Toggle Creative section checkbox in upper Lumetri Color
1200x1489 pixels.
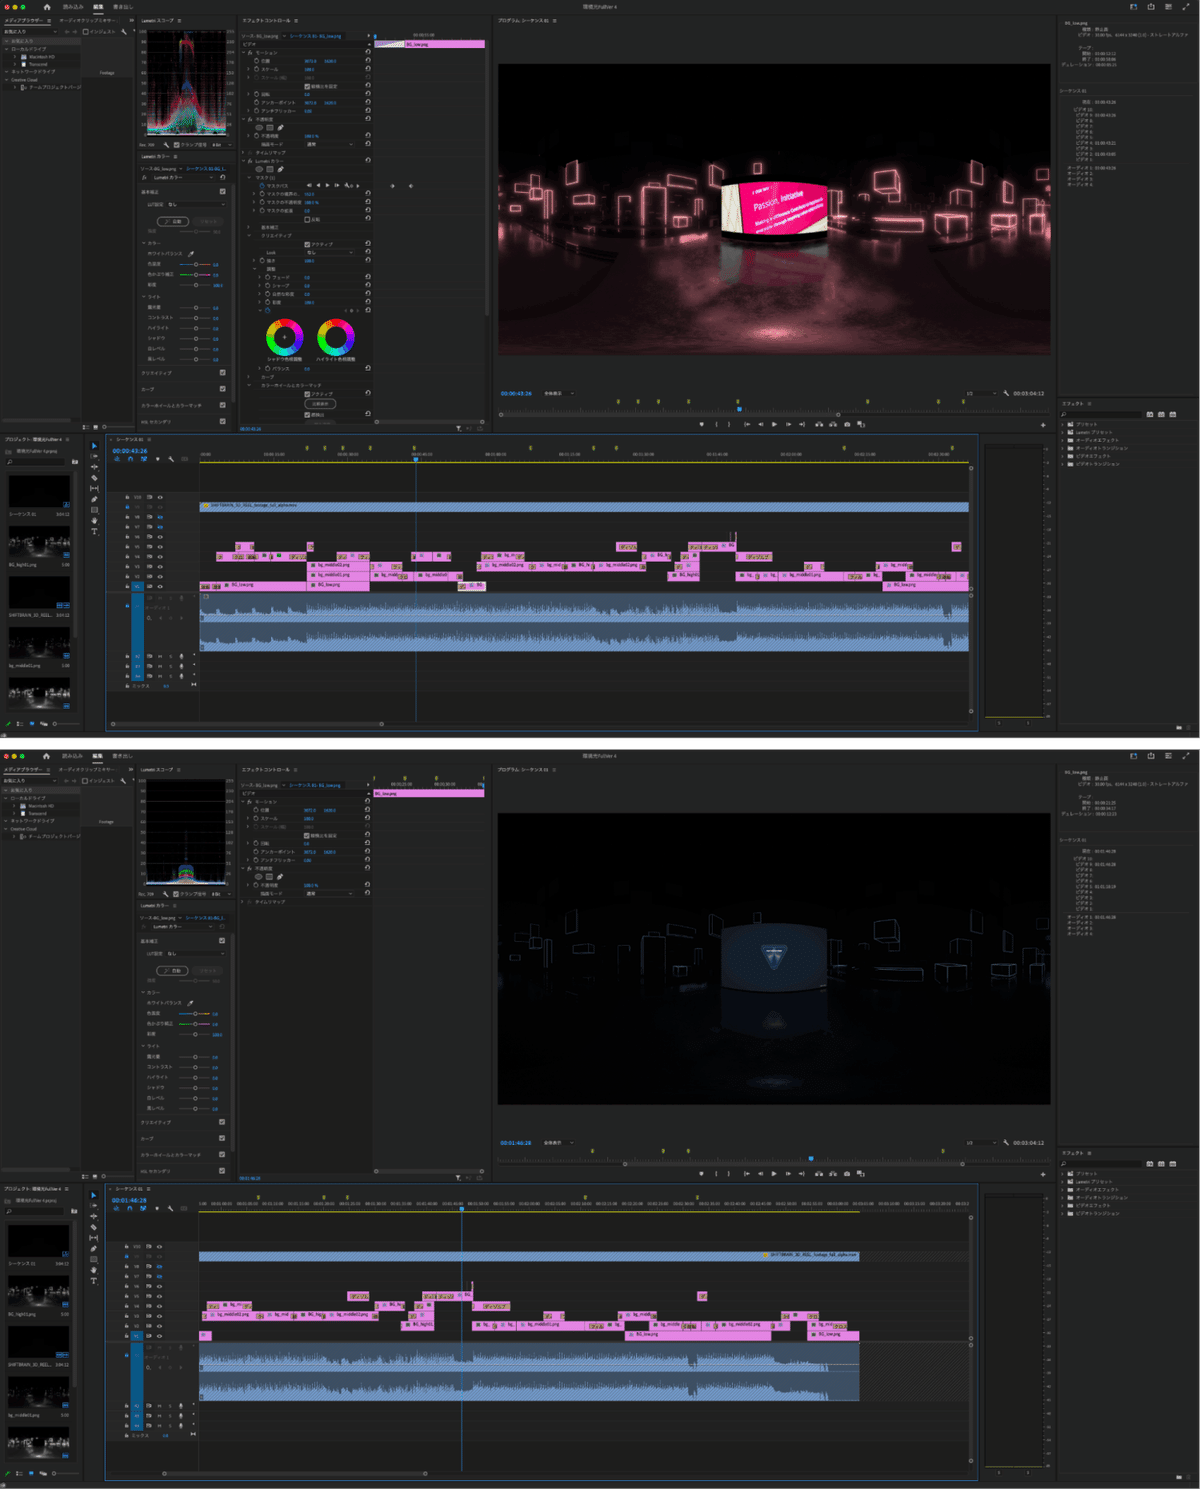point(222,373)
